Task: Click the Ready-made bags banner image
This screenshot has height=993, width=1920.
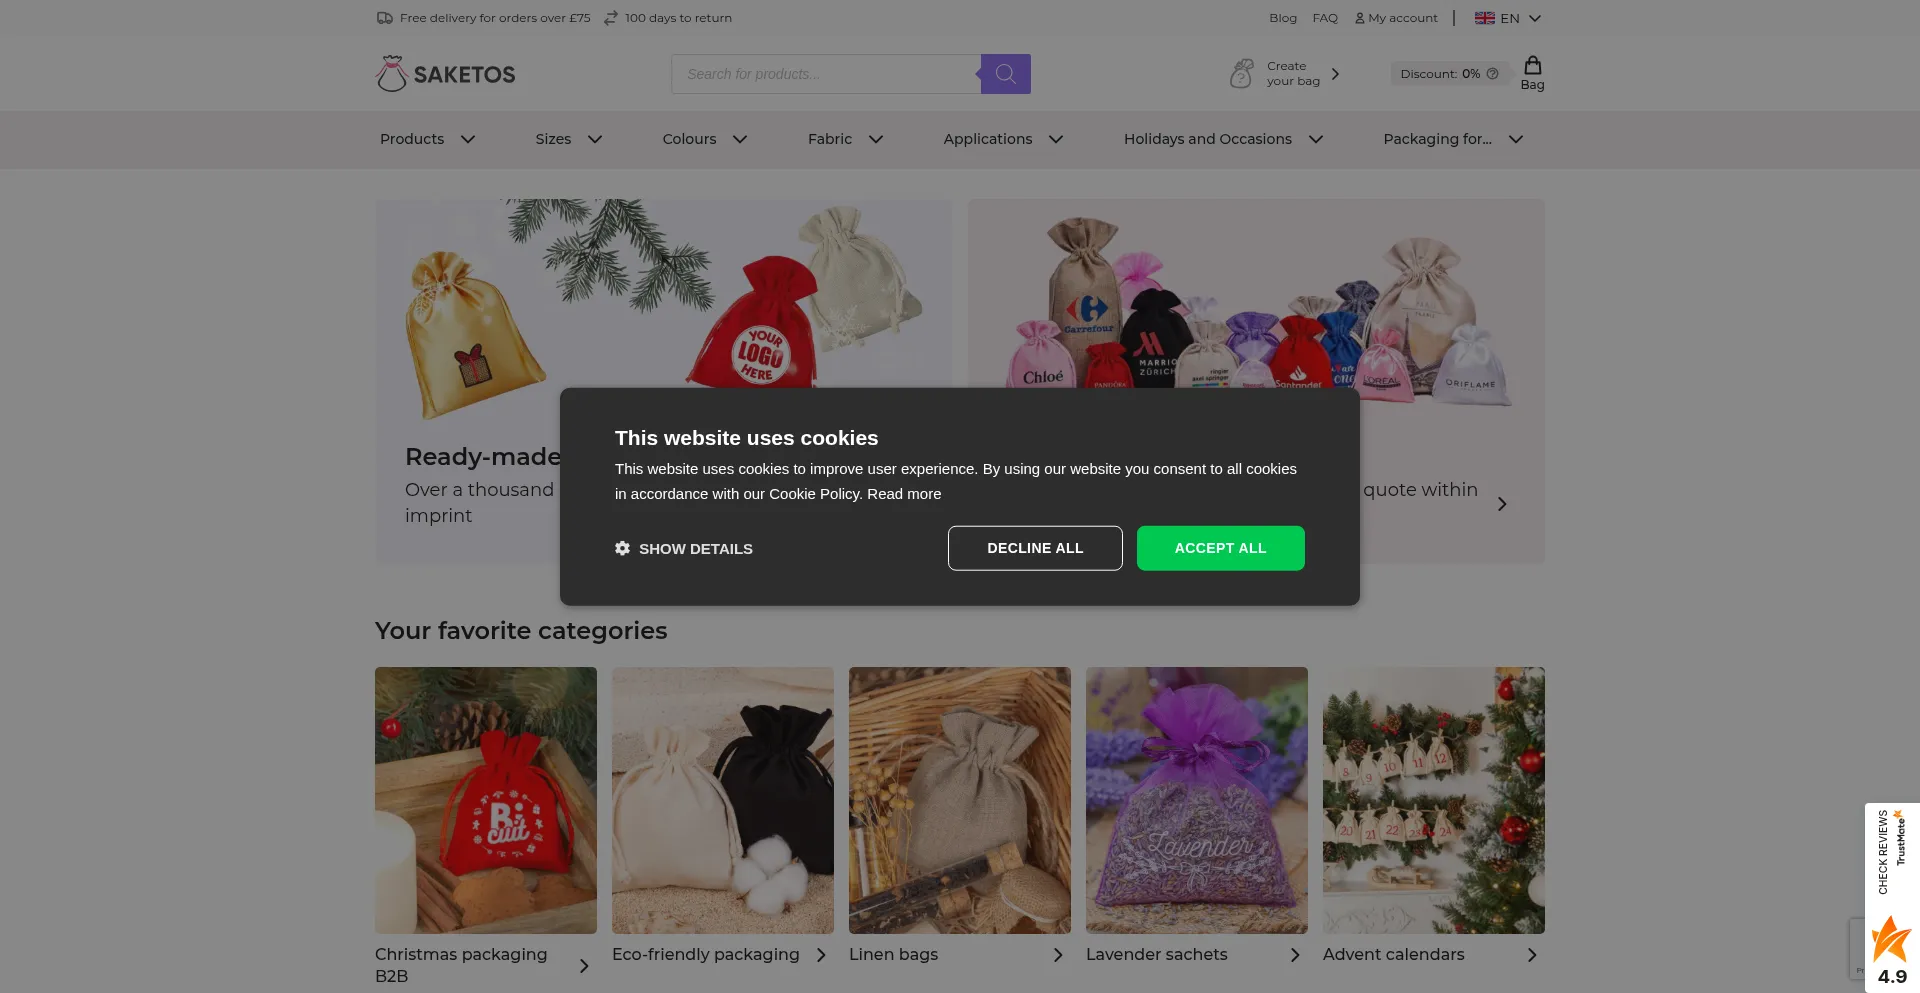Action: coord(664,295)
